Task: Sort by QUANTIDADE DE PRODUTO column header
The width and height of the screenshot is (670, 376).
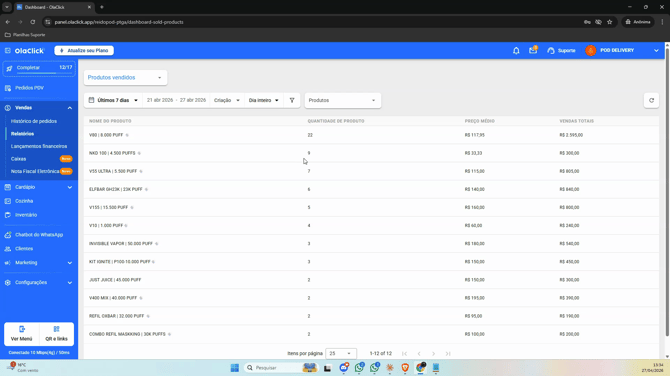Action: coord(336,121)
